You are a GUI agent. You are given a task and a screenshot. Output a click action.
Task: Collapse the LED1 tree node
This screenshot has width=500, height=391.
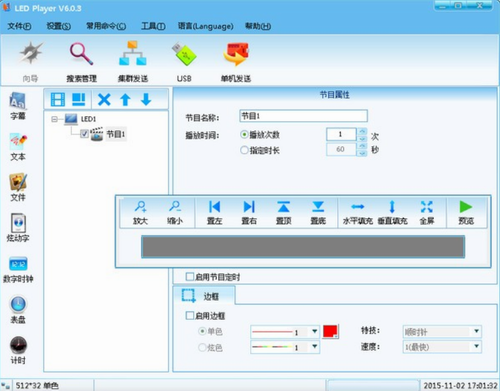click(x=54, y=119)
